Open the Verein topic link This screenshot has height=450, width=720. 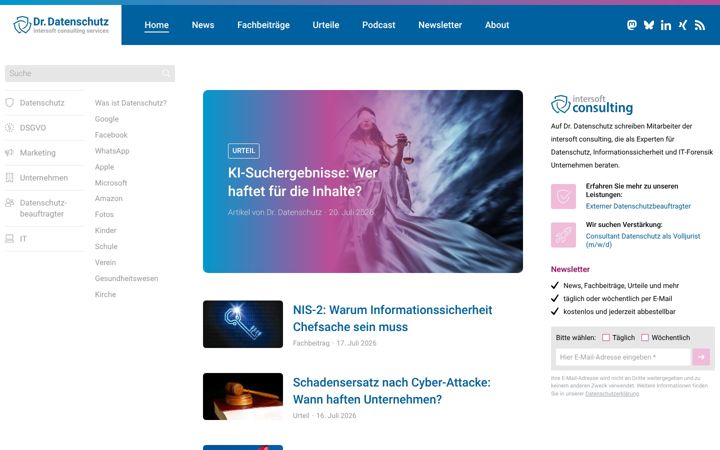coord(105,262)
